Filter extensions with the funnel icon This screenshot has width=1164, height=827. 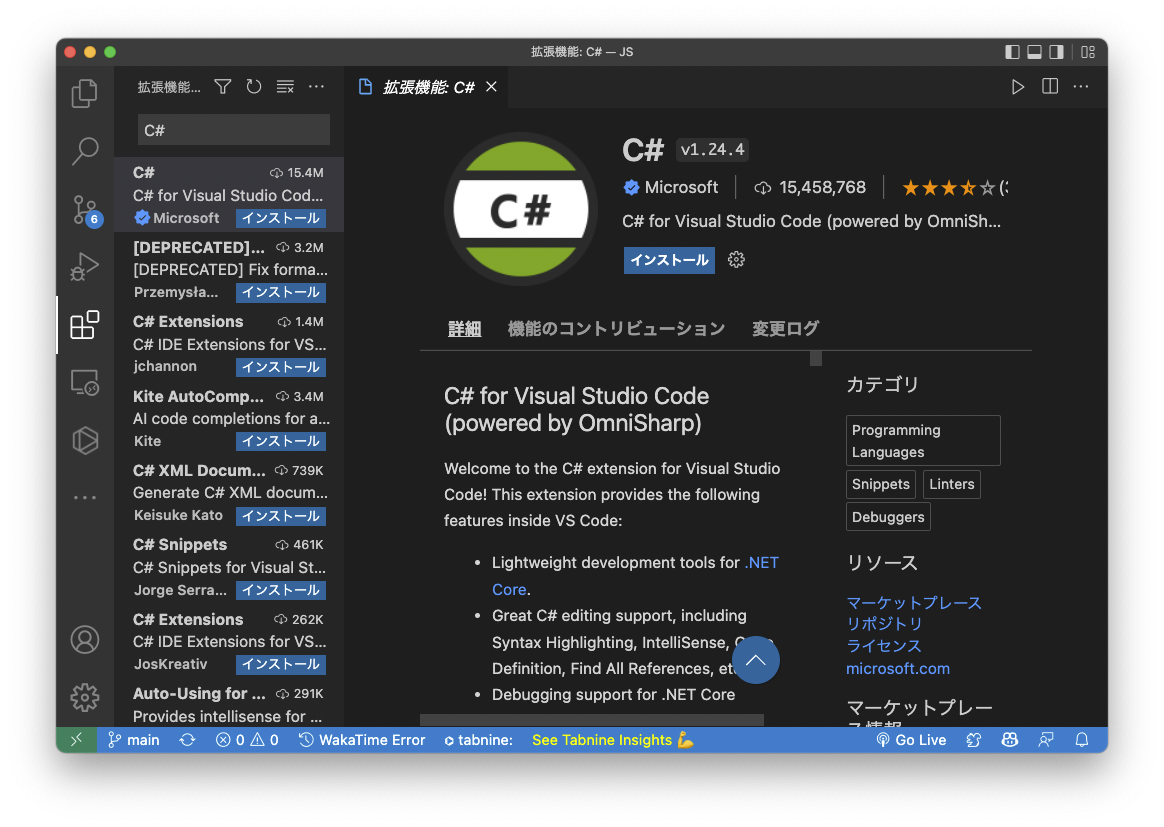223,87
